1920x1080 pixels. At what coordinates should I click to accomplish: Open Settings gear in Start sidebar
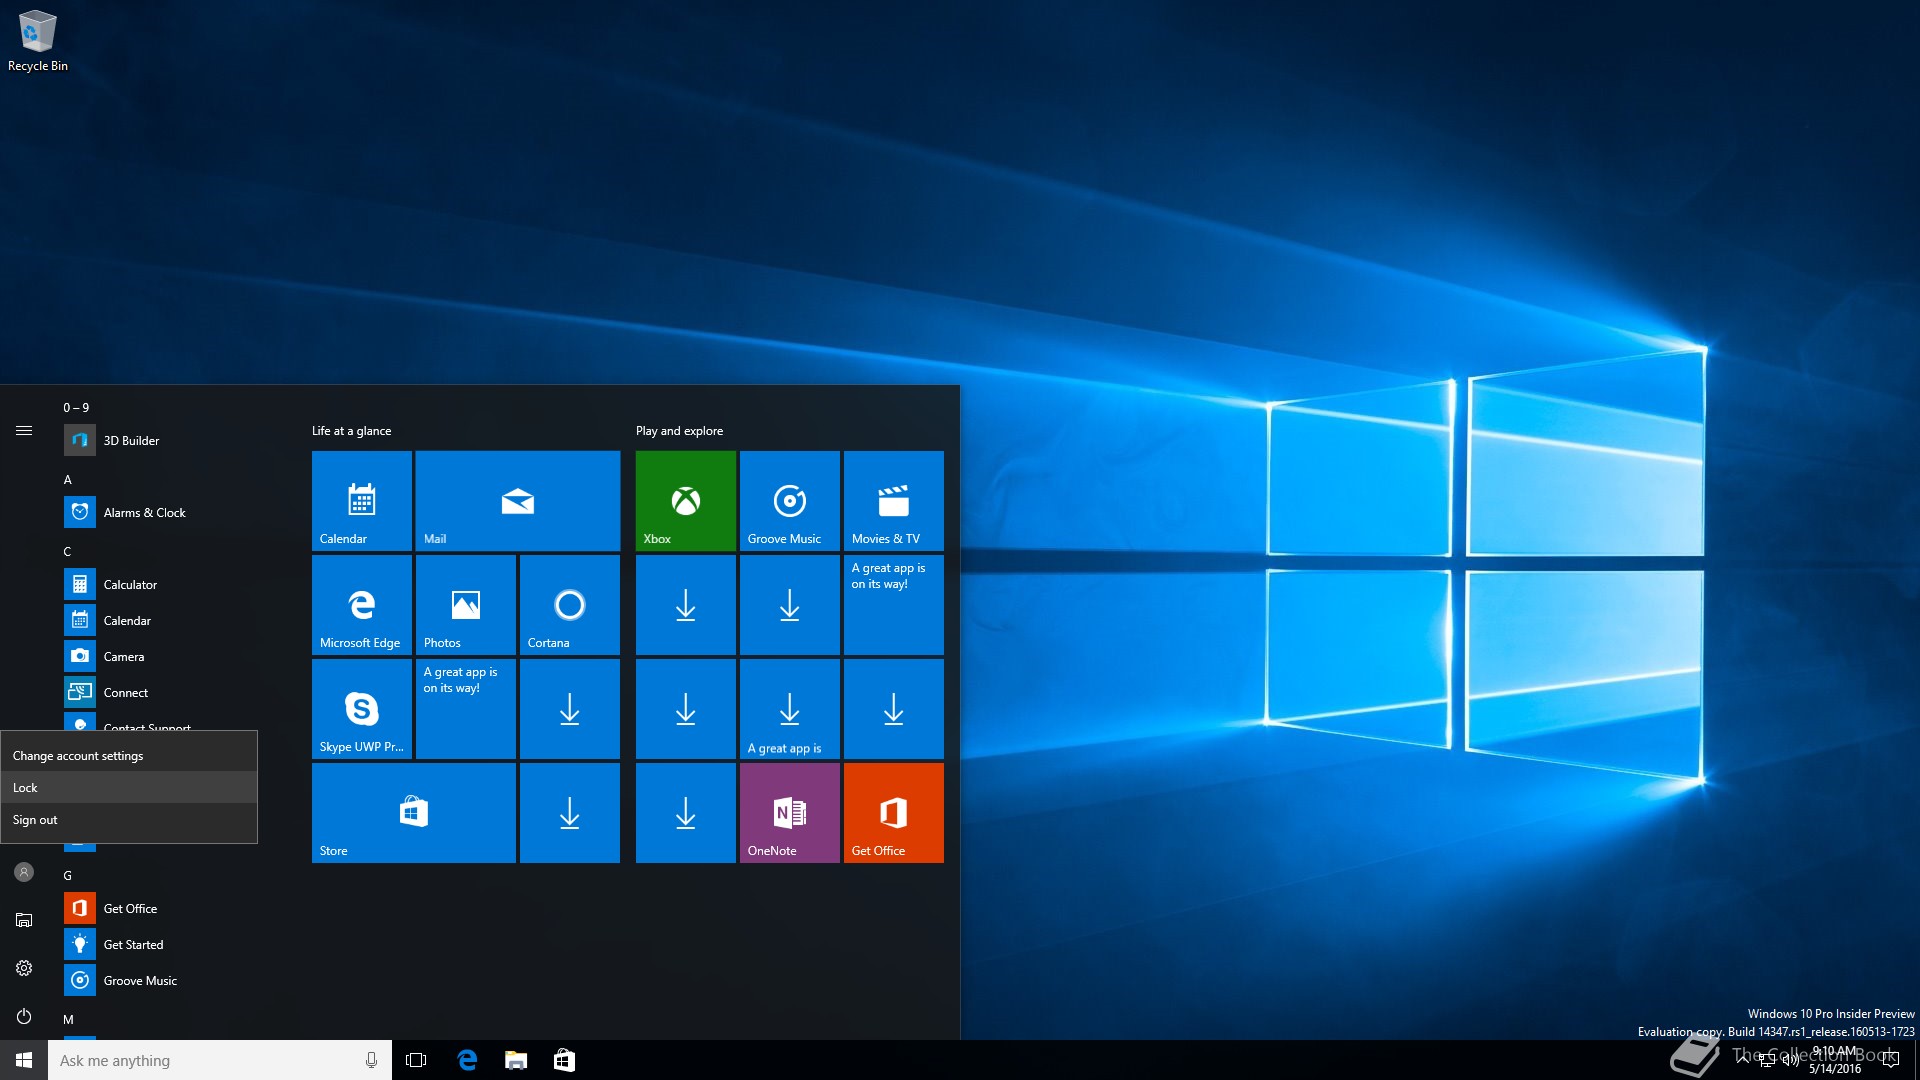point(24,968)
